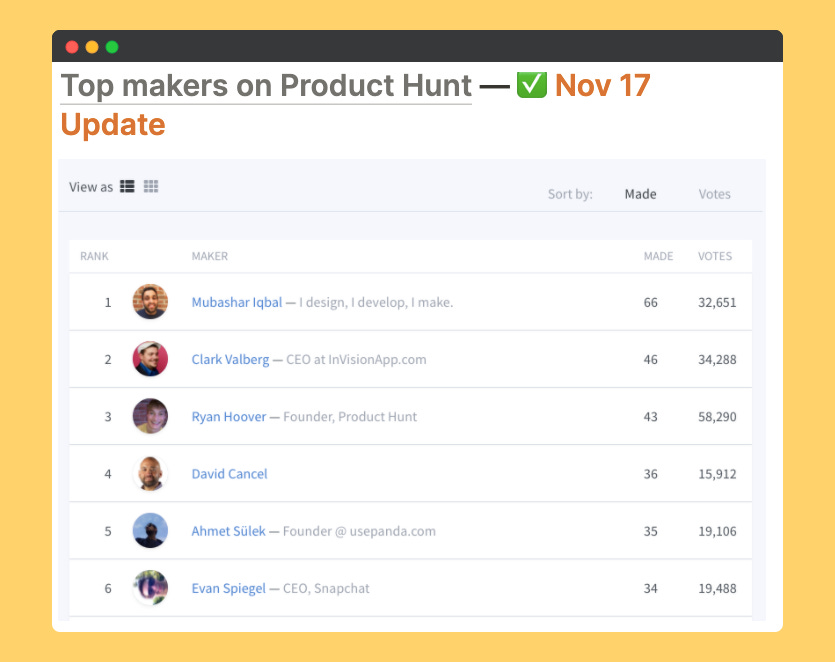Click made count 66
835x662 pixels.
click(650, 303)
